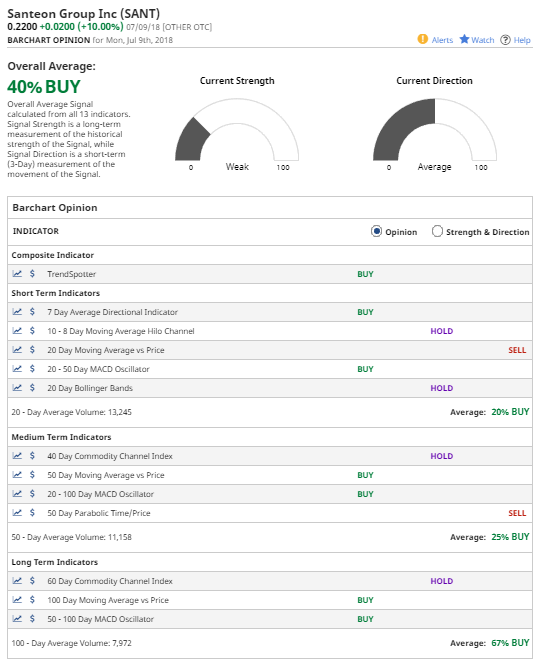Image resolution: width=538 pixels, height=666 pixels.
Task: Click the Help question mark icon
Action: click(505, 40)
